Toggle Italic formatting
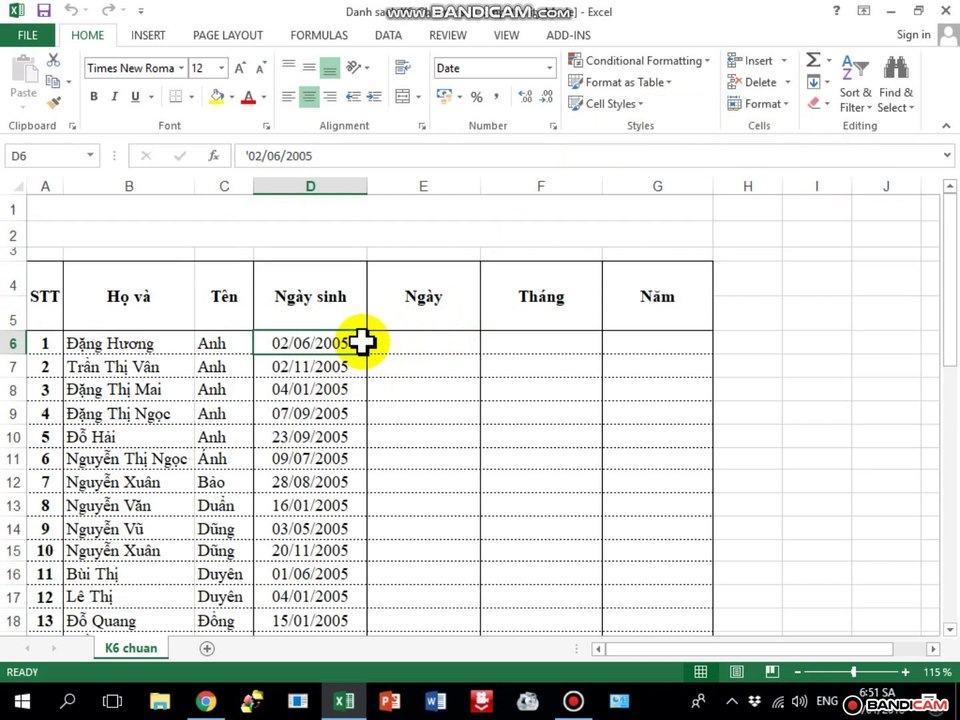 tap(114, 96)
